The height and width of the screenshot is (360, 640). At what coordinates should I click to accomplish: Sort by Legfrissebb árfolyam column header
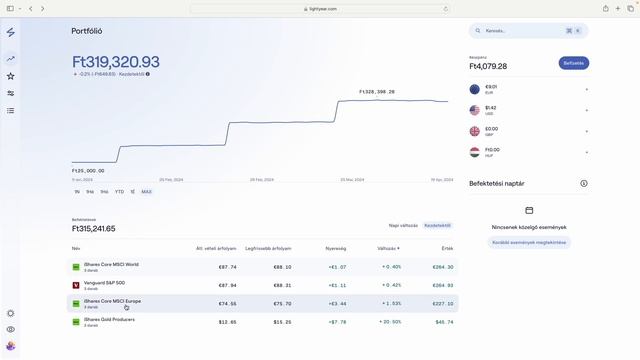268,248
